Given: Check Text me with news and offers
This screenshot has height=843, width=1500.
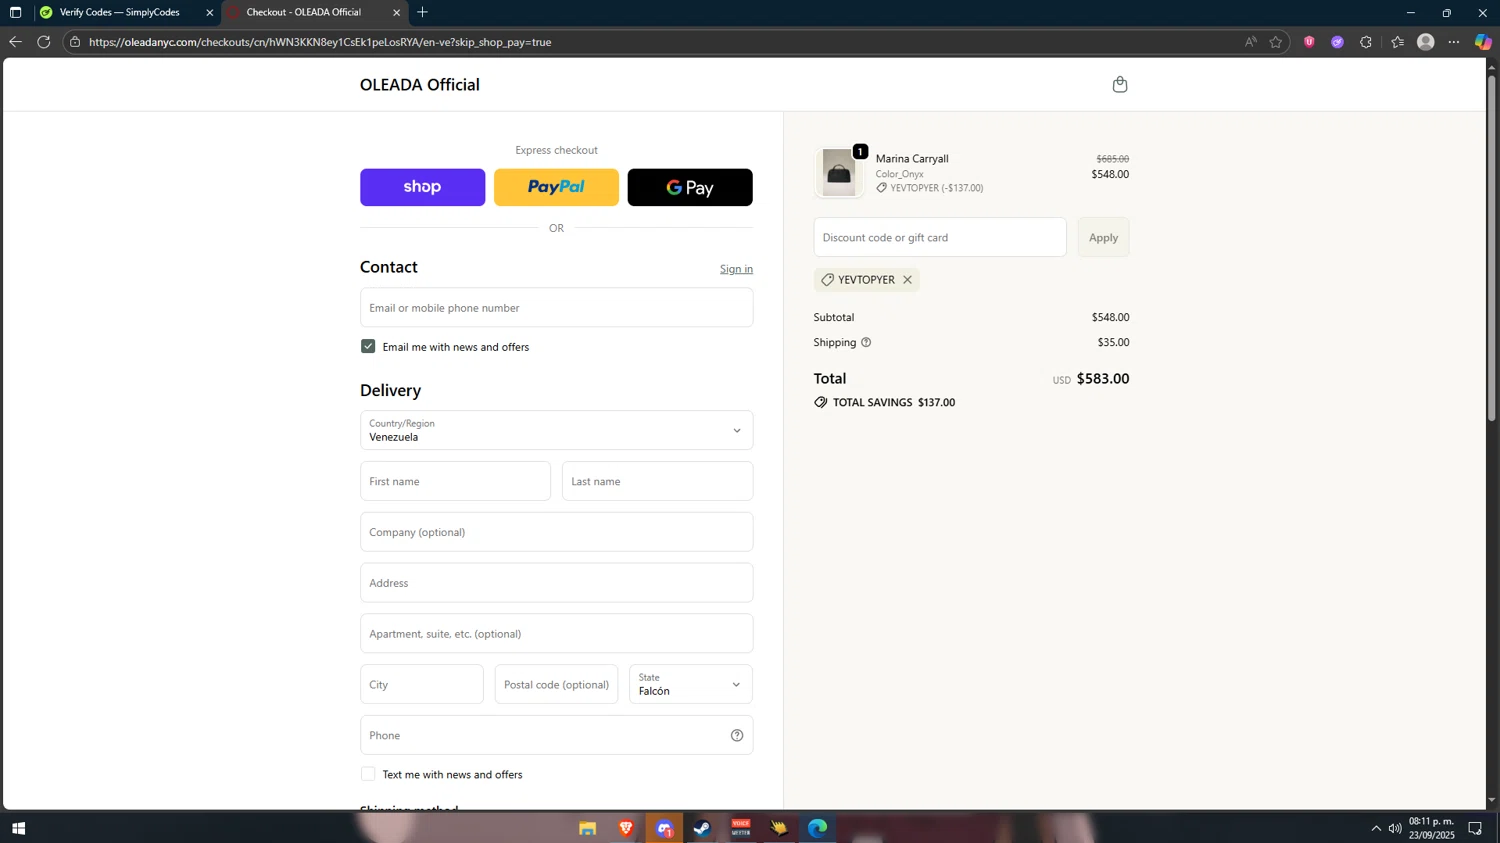Looking at the screenshot, I should click(x=368, y=774).
